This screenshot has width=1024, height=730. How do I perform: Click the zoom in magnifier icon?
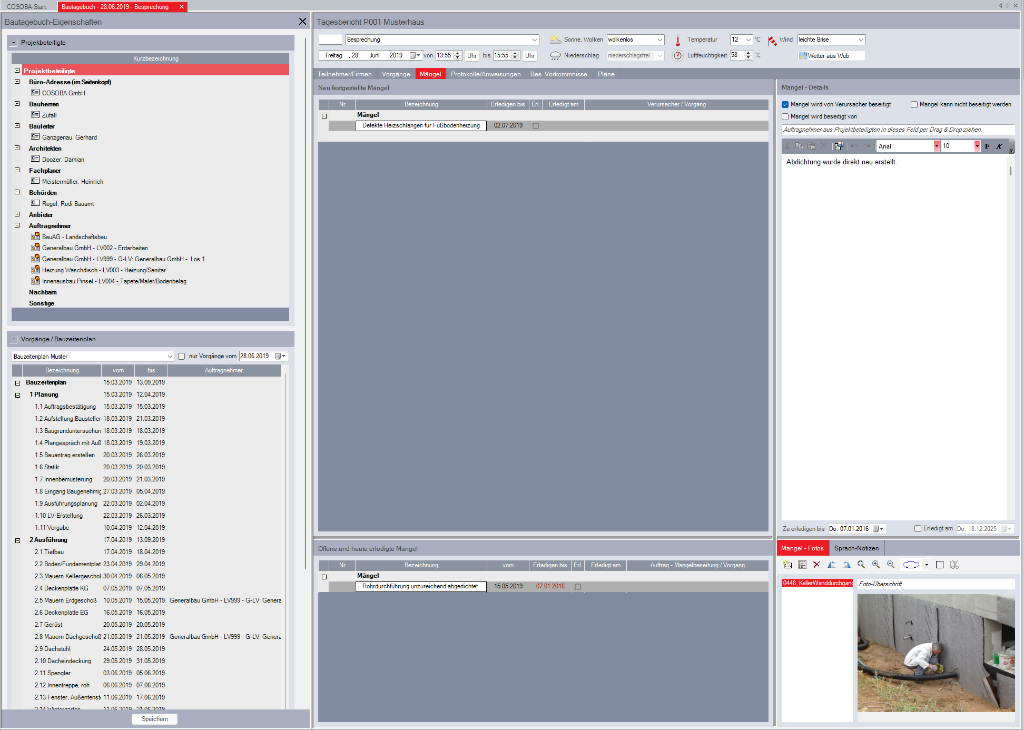click(x=876, y=565)
